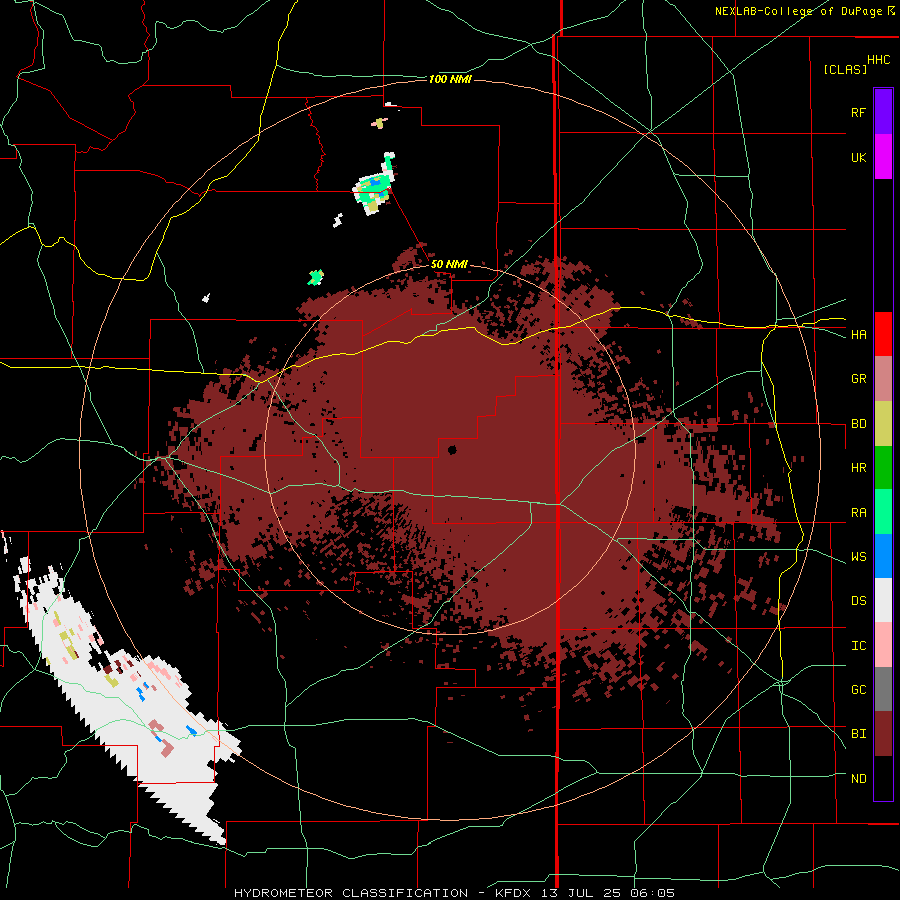Click the black radar site dot at center
The image size is (900, 900).
point(452,449)
